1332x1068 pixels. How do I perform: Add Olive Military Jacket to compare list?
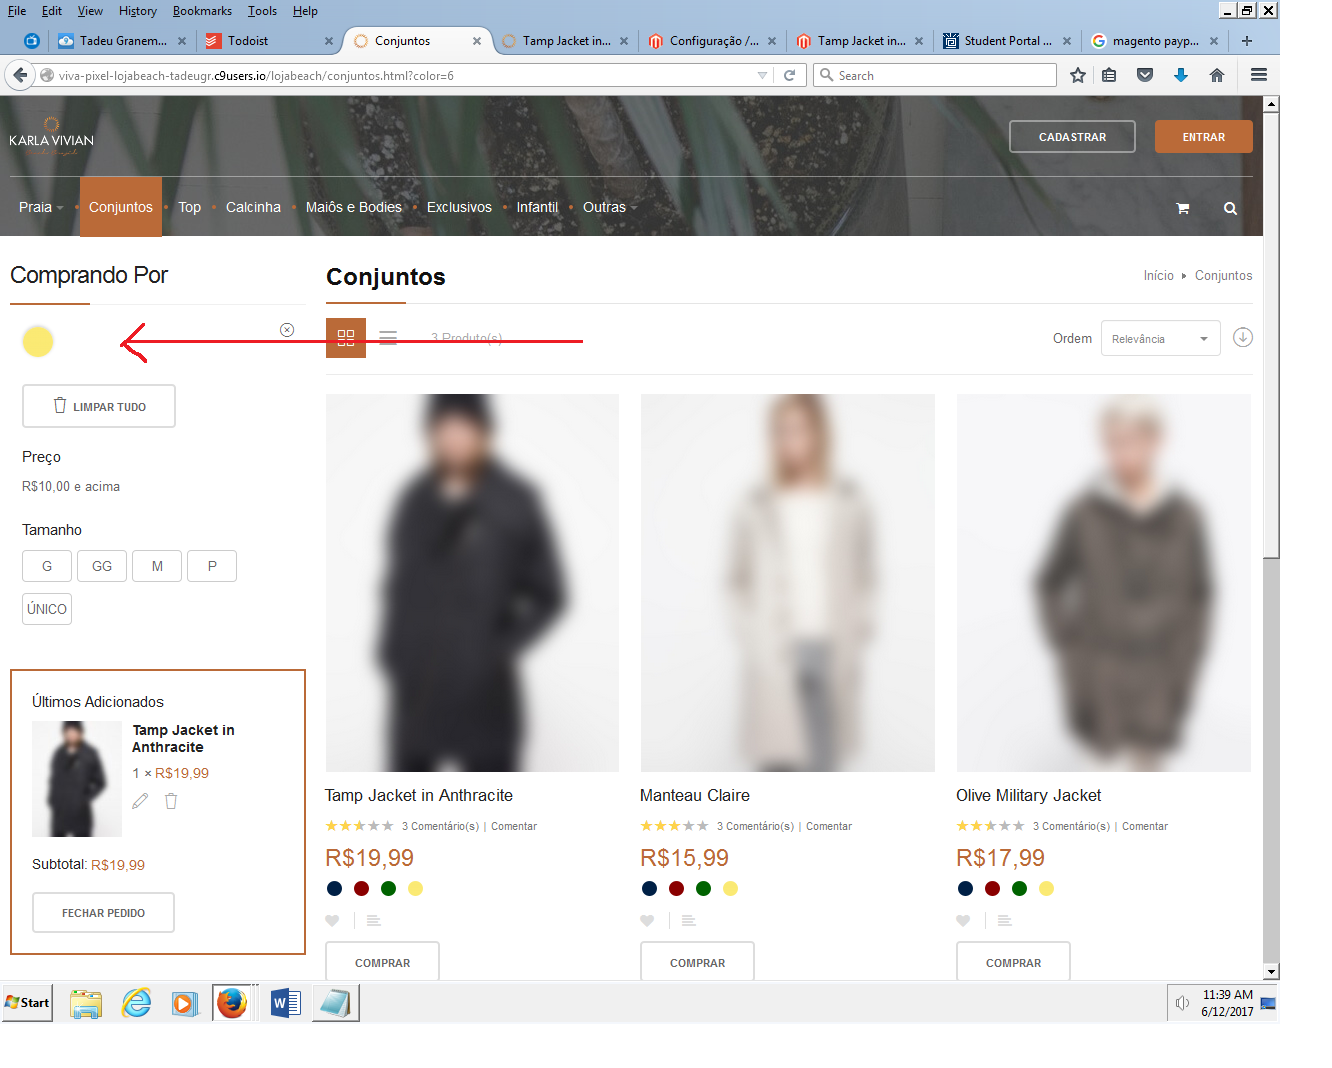pos(1004,921)
